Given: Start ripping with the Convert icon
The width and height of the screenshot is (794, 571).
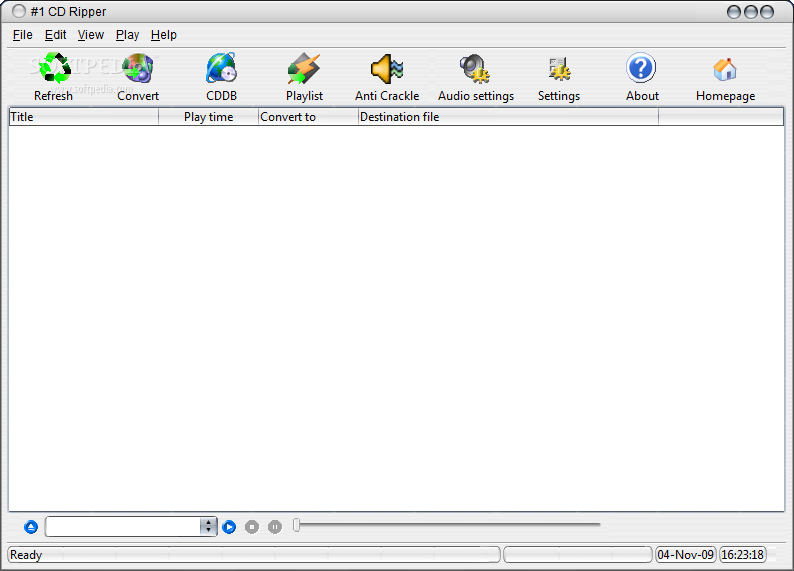Looking at the screenshot, I should coord(138,68).
